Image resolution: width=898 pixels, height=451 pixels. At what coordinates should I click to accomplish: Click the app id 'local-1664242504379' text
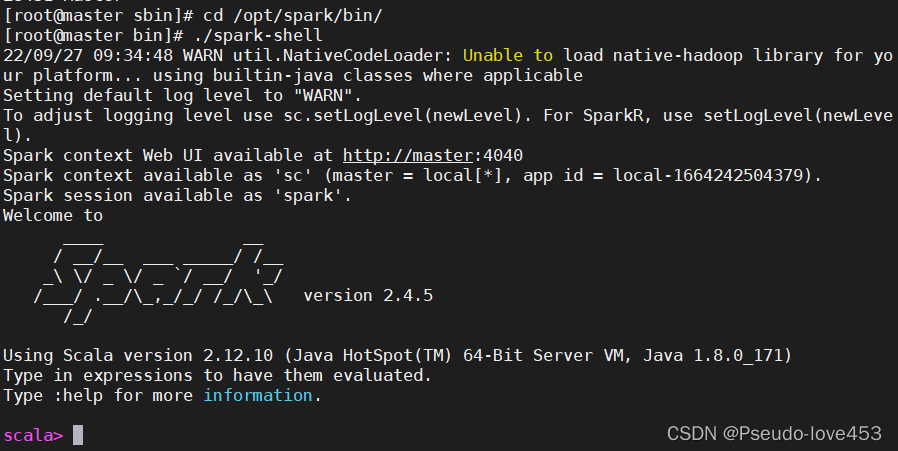coord(708,175)
